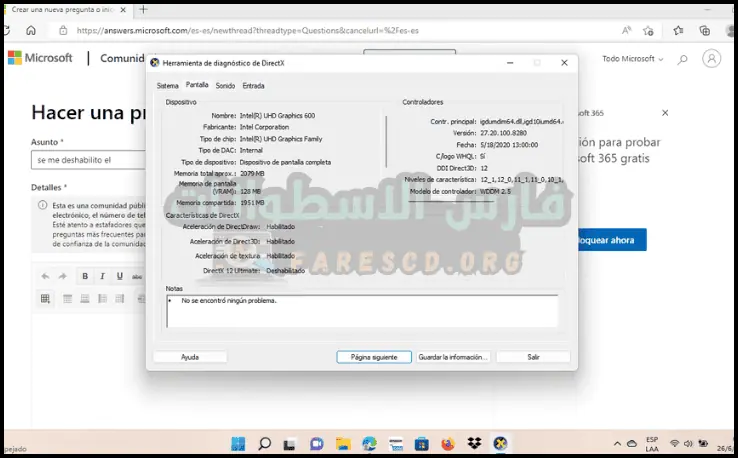Switch to the Sonido tab
The width and height of the screenshot is (738, 458).
point(225,86)
